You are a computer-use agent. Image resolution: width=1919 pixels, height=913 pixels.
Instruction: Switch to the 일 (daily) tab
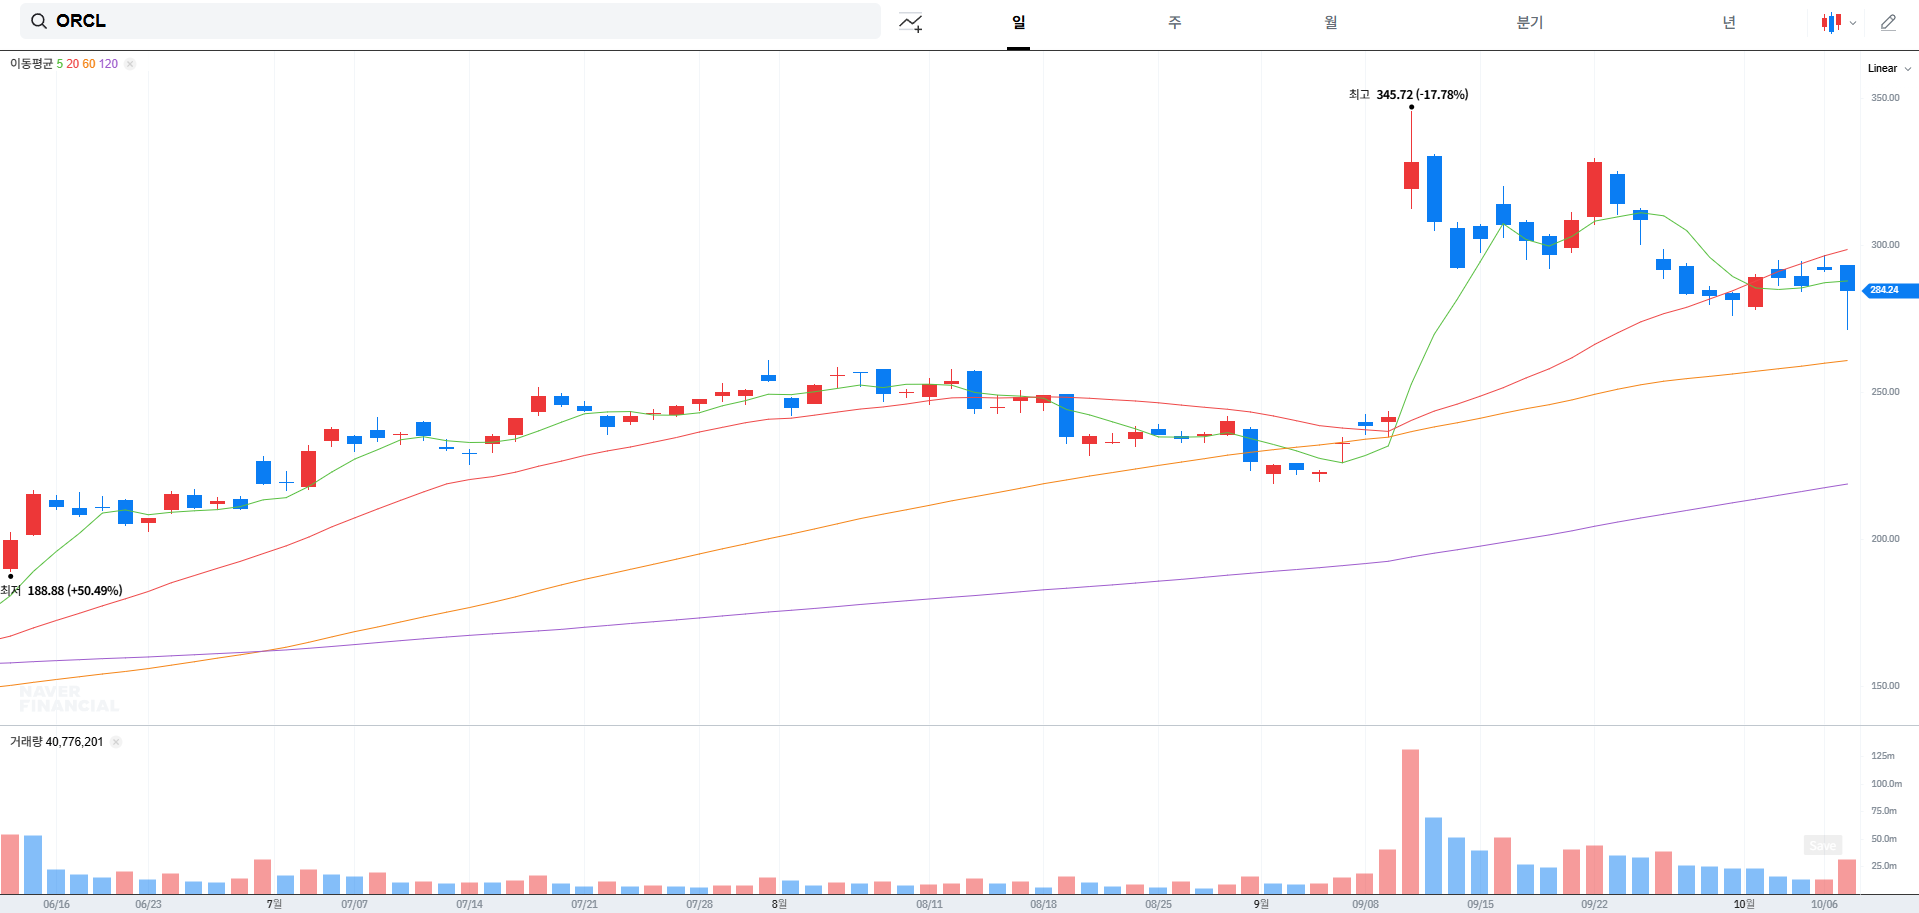(1018, 22)
